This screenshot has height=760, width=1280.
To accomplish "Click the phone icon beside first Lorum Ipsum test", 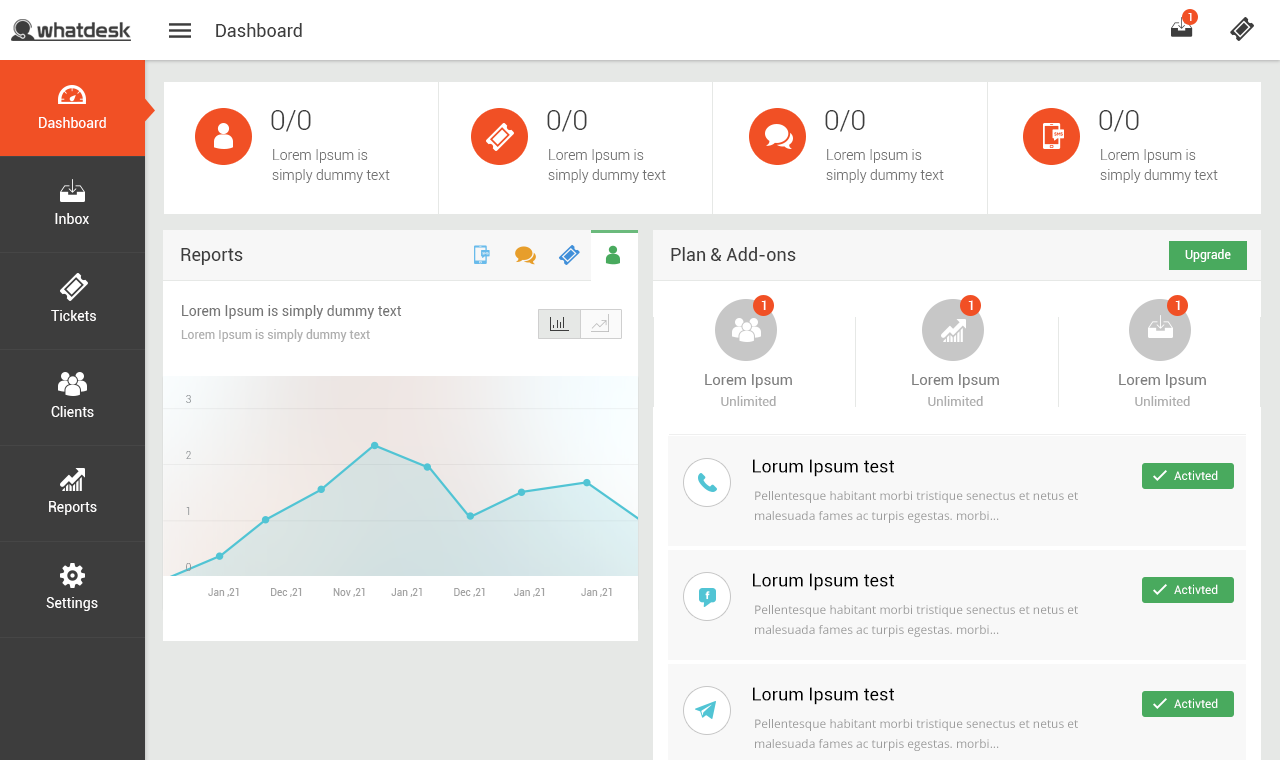I will 707,482.
